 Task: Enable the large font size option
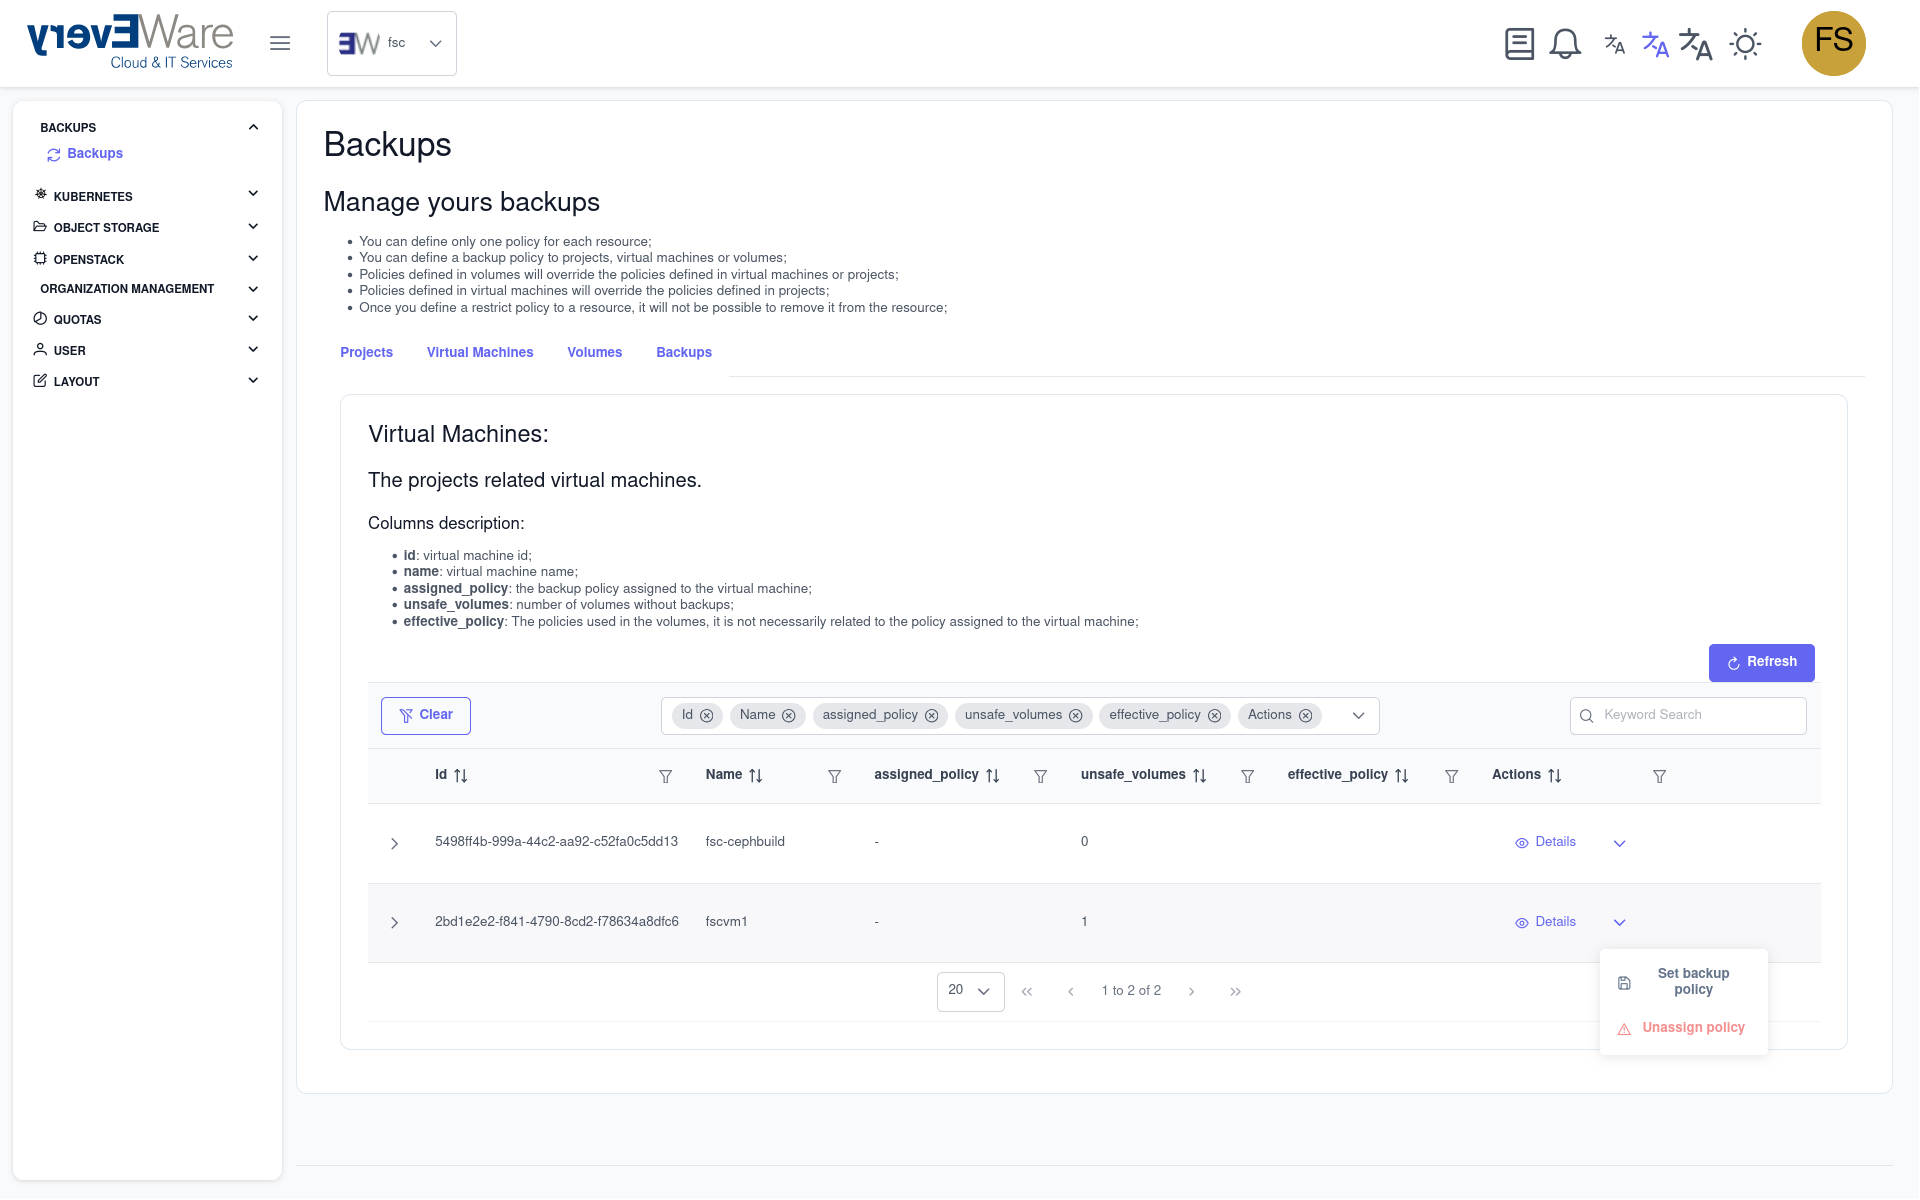[x=1695, y=43]
